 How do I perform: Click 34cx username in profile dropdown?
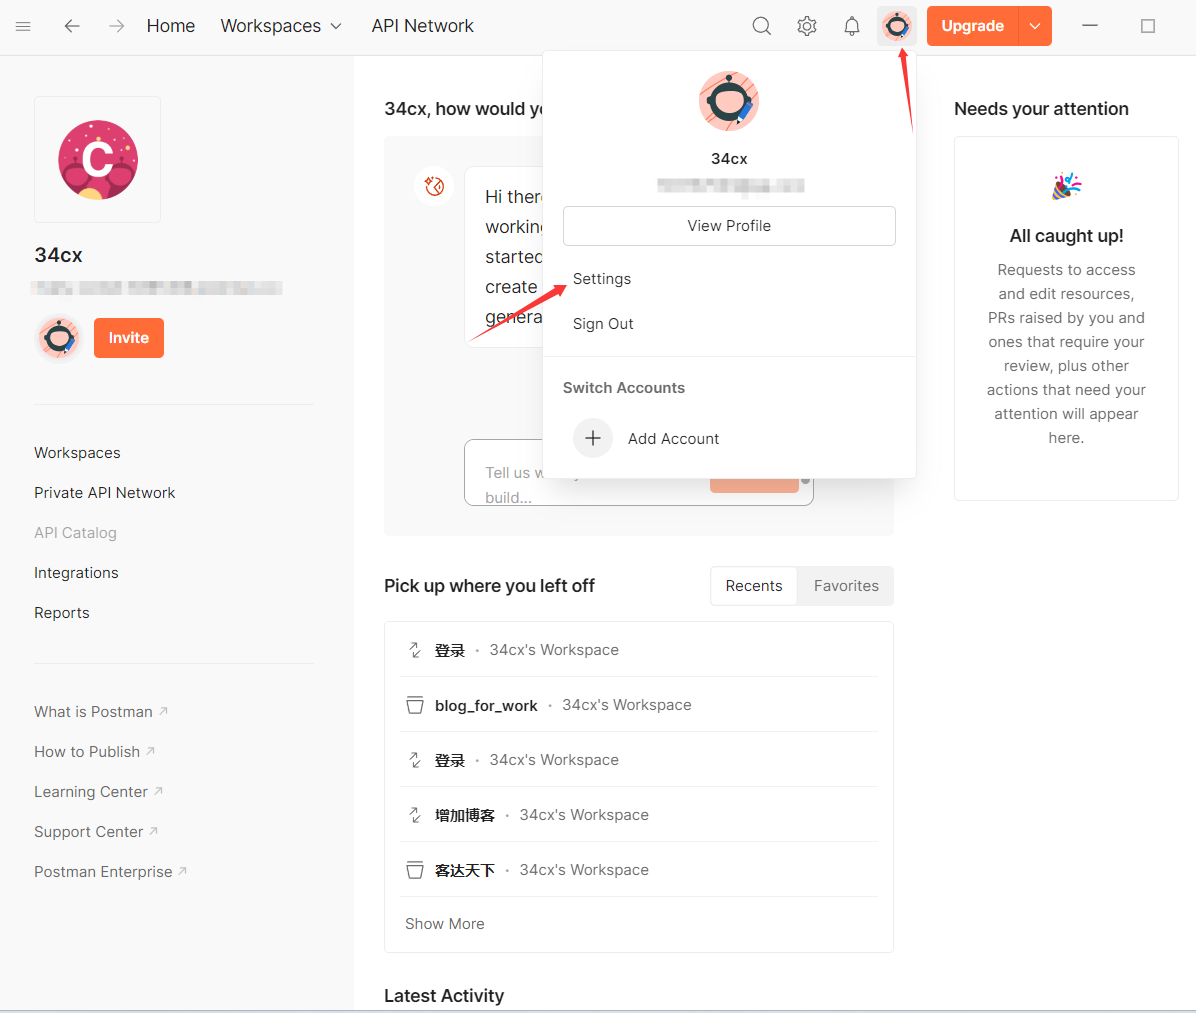click(x=729, y=159)
